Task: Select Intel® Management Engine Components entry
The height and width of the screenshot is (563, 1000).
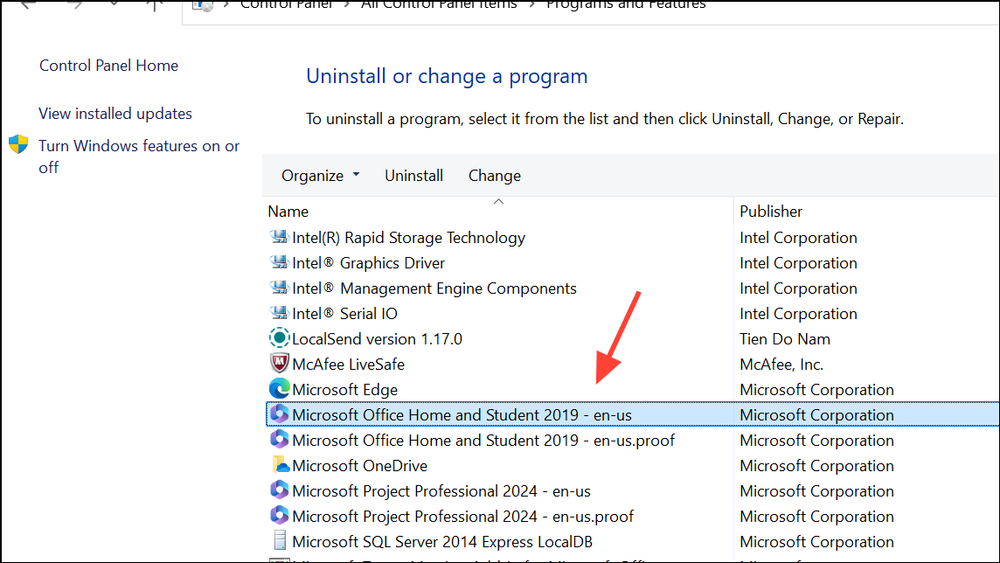Action: (434, 288)
